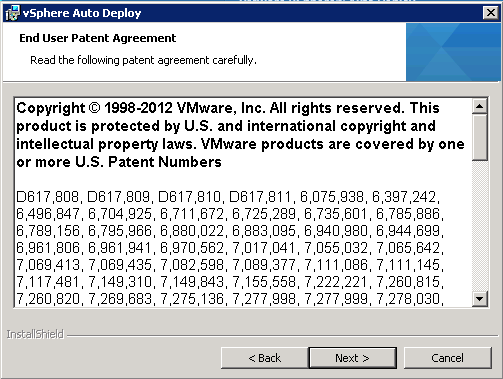Click the bold copyright paragraph in text box
This screenshot has width=503, height=379.
coord(240,135)
